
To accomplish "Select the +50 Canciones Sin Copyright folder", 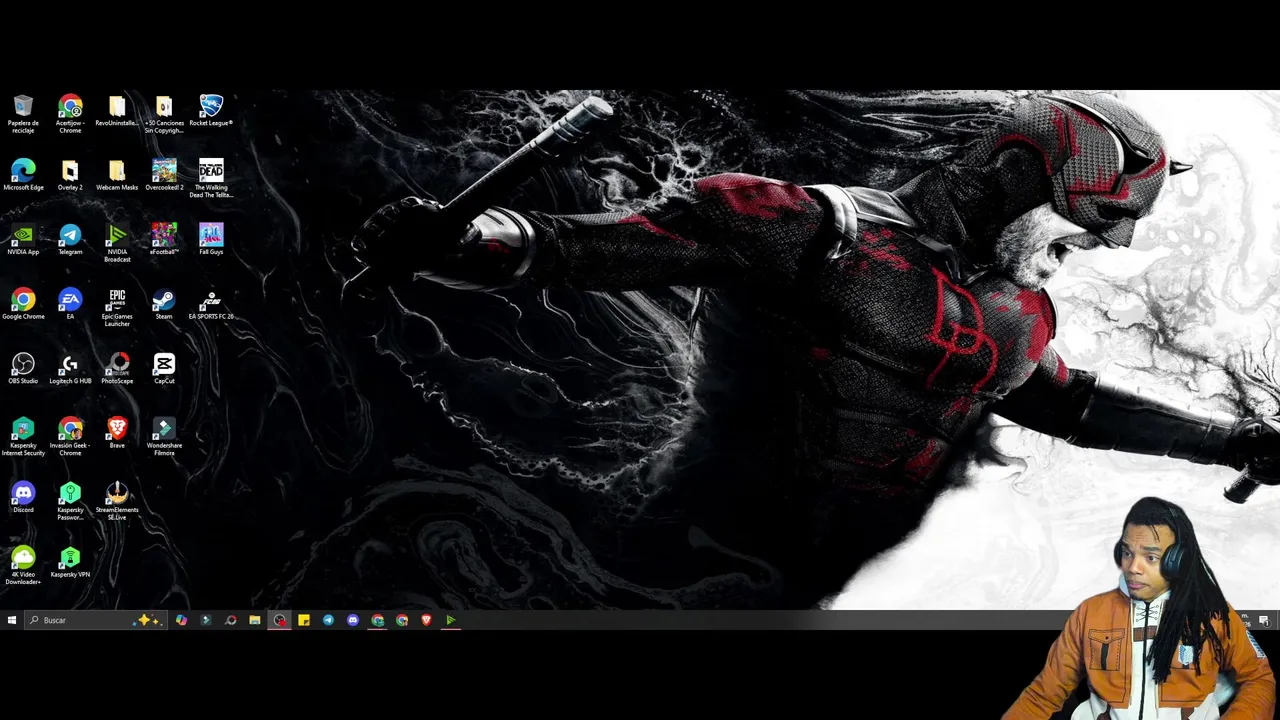I will point(164,114).
